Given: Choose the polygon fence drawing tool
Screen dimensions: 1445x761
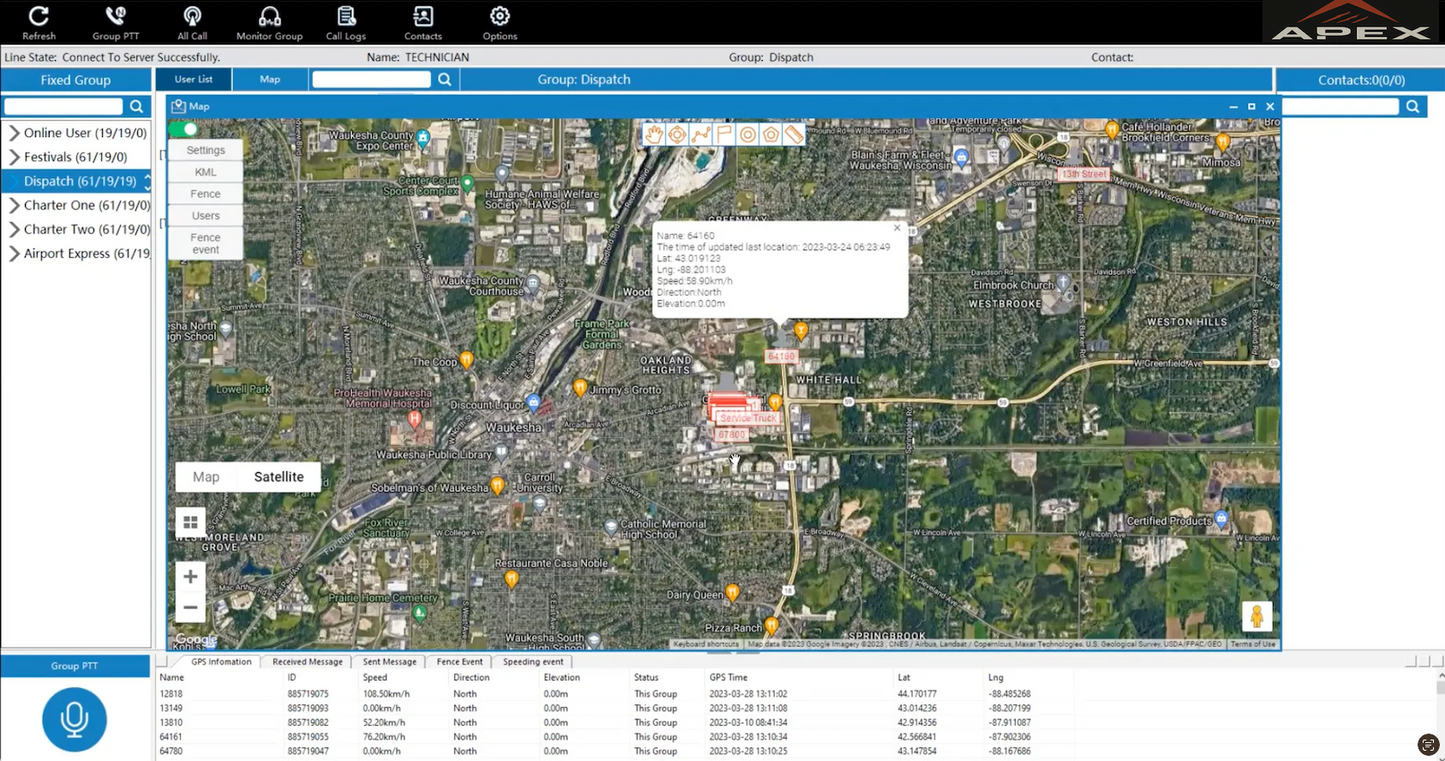Looking at the screenshot, I should point(771,134).
